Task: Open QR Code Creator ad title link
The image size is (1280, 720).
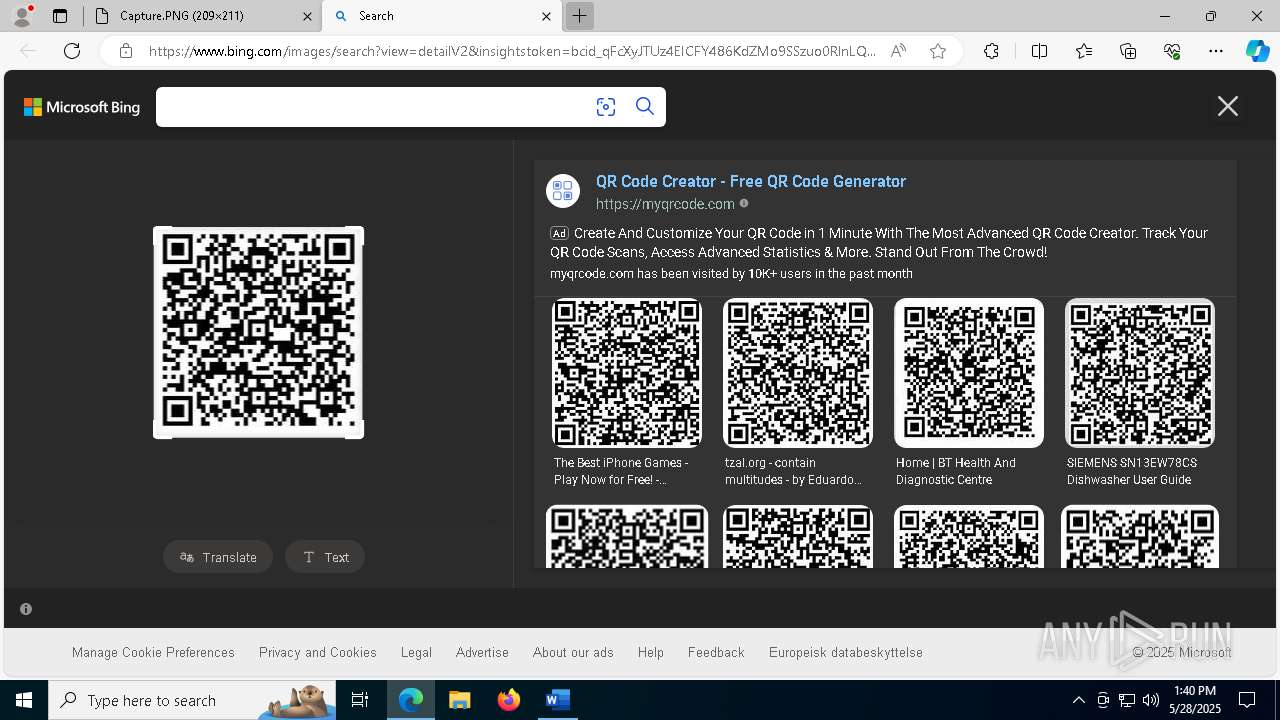Action: (x=751, y=181)
